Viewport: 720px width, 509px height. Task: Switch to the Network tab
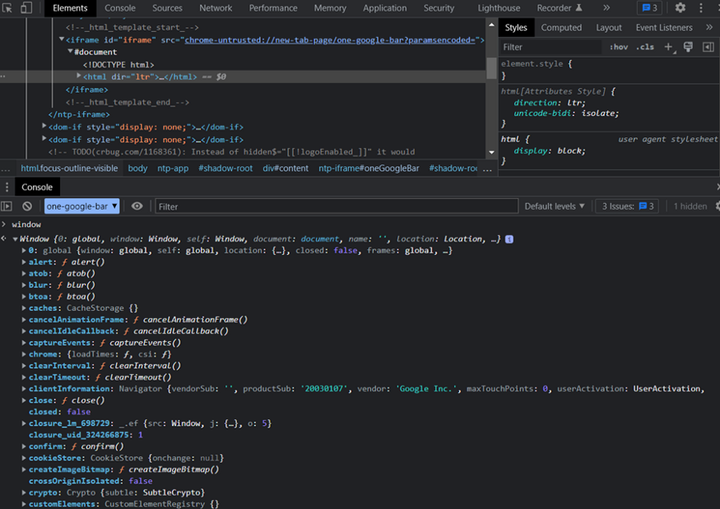[215, 8]
